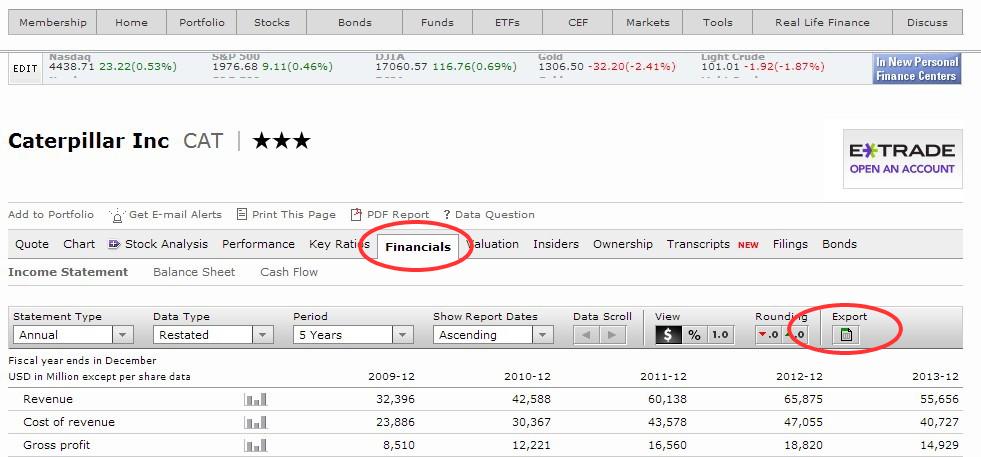Click the New Personal Finance Centers banner
Screen dimensions: 981x457
917,69
